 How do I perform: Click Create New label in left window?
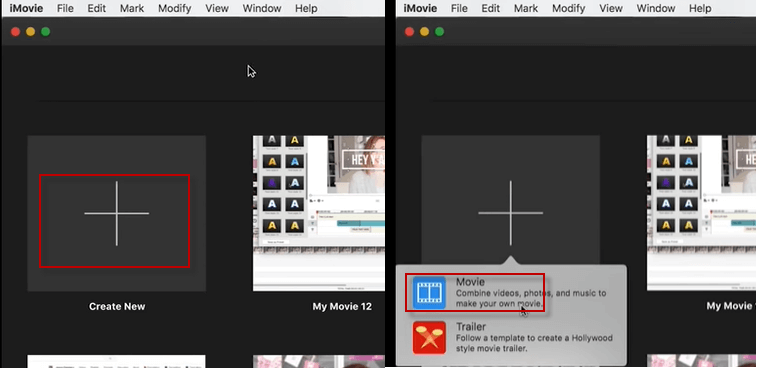click(117, 306)
